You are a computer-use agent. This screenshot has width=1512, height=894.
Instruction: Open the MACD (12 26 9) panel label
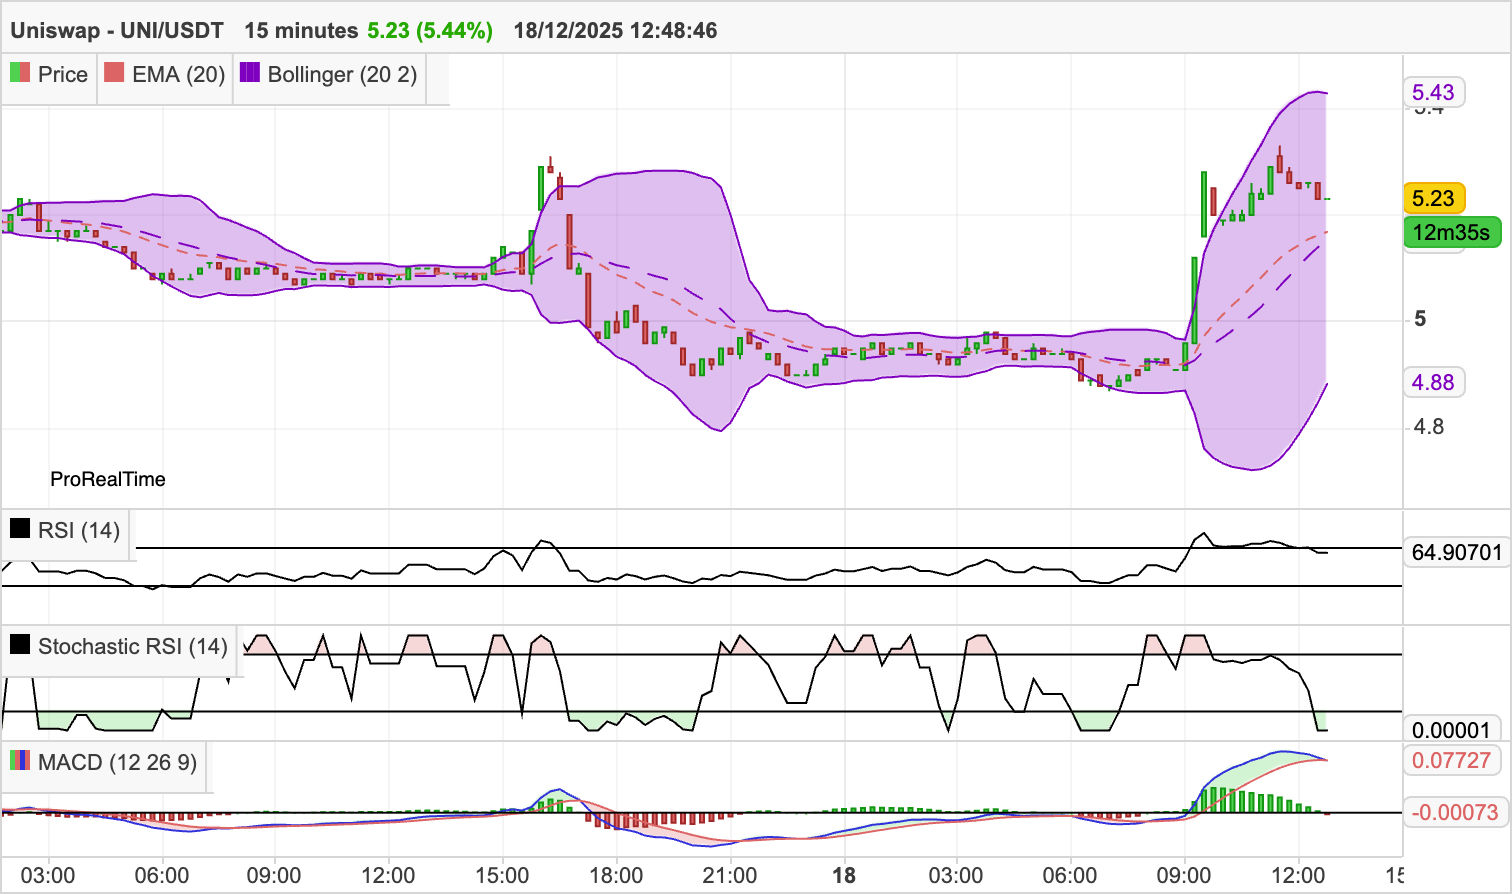click(117, 762)
